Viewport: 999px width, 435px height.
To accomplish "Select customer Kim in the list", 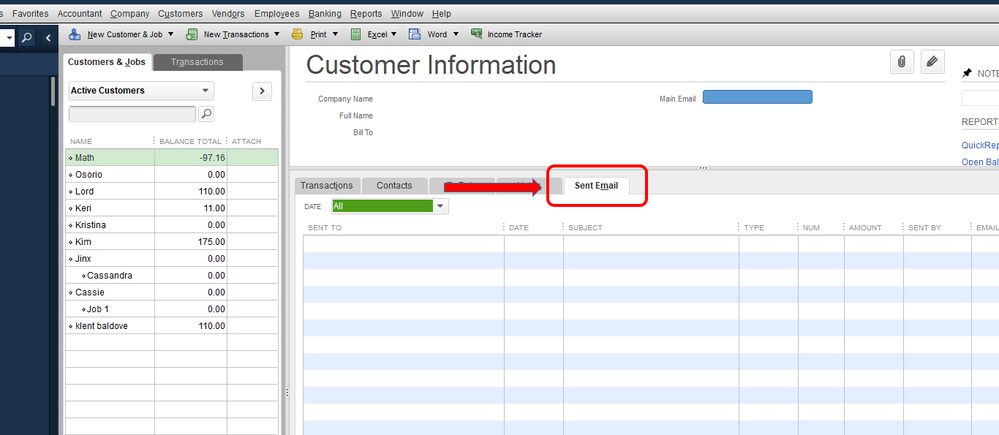I will (x=172, y=242).
